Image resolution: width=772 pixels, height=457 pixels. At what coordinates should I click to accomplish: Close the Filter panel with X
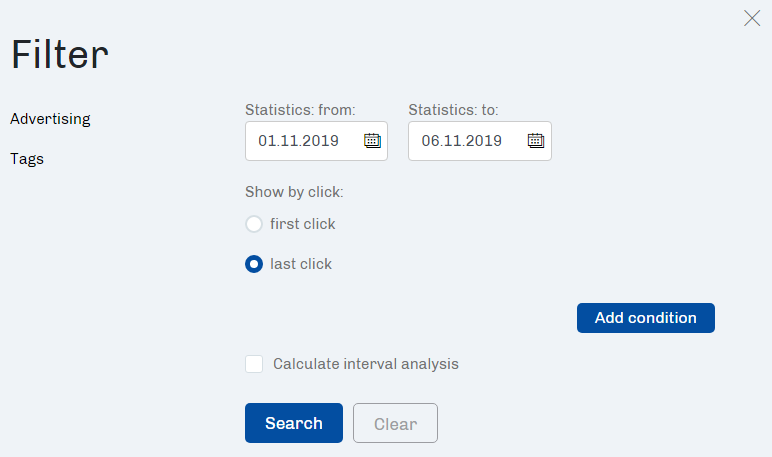point(752,18)
